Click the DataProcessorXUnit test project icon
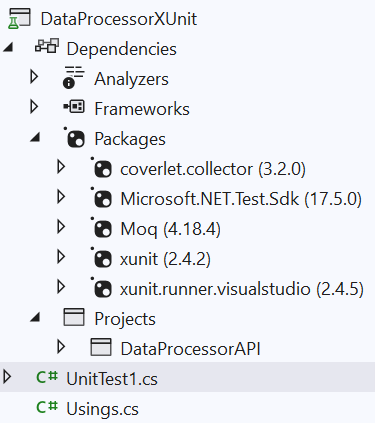375x423 pixels. pyautogui.click(x=19, y=19)
